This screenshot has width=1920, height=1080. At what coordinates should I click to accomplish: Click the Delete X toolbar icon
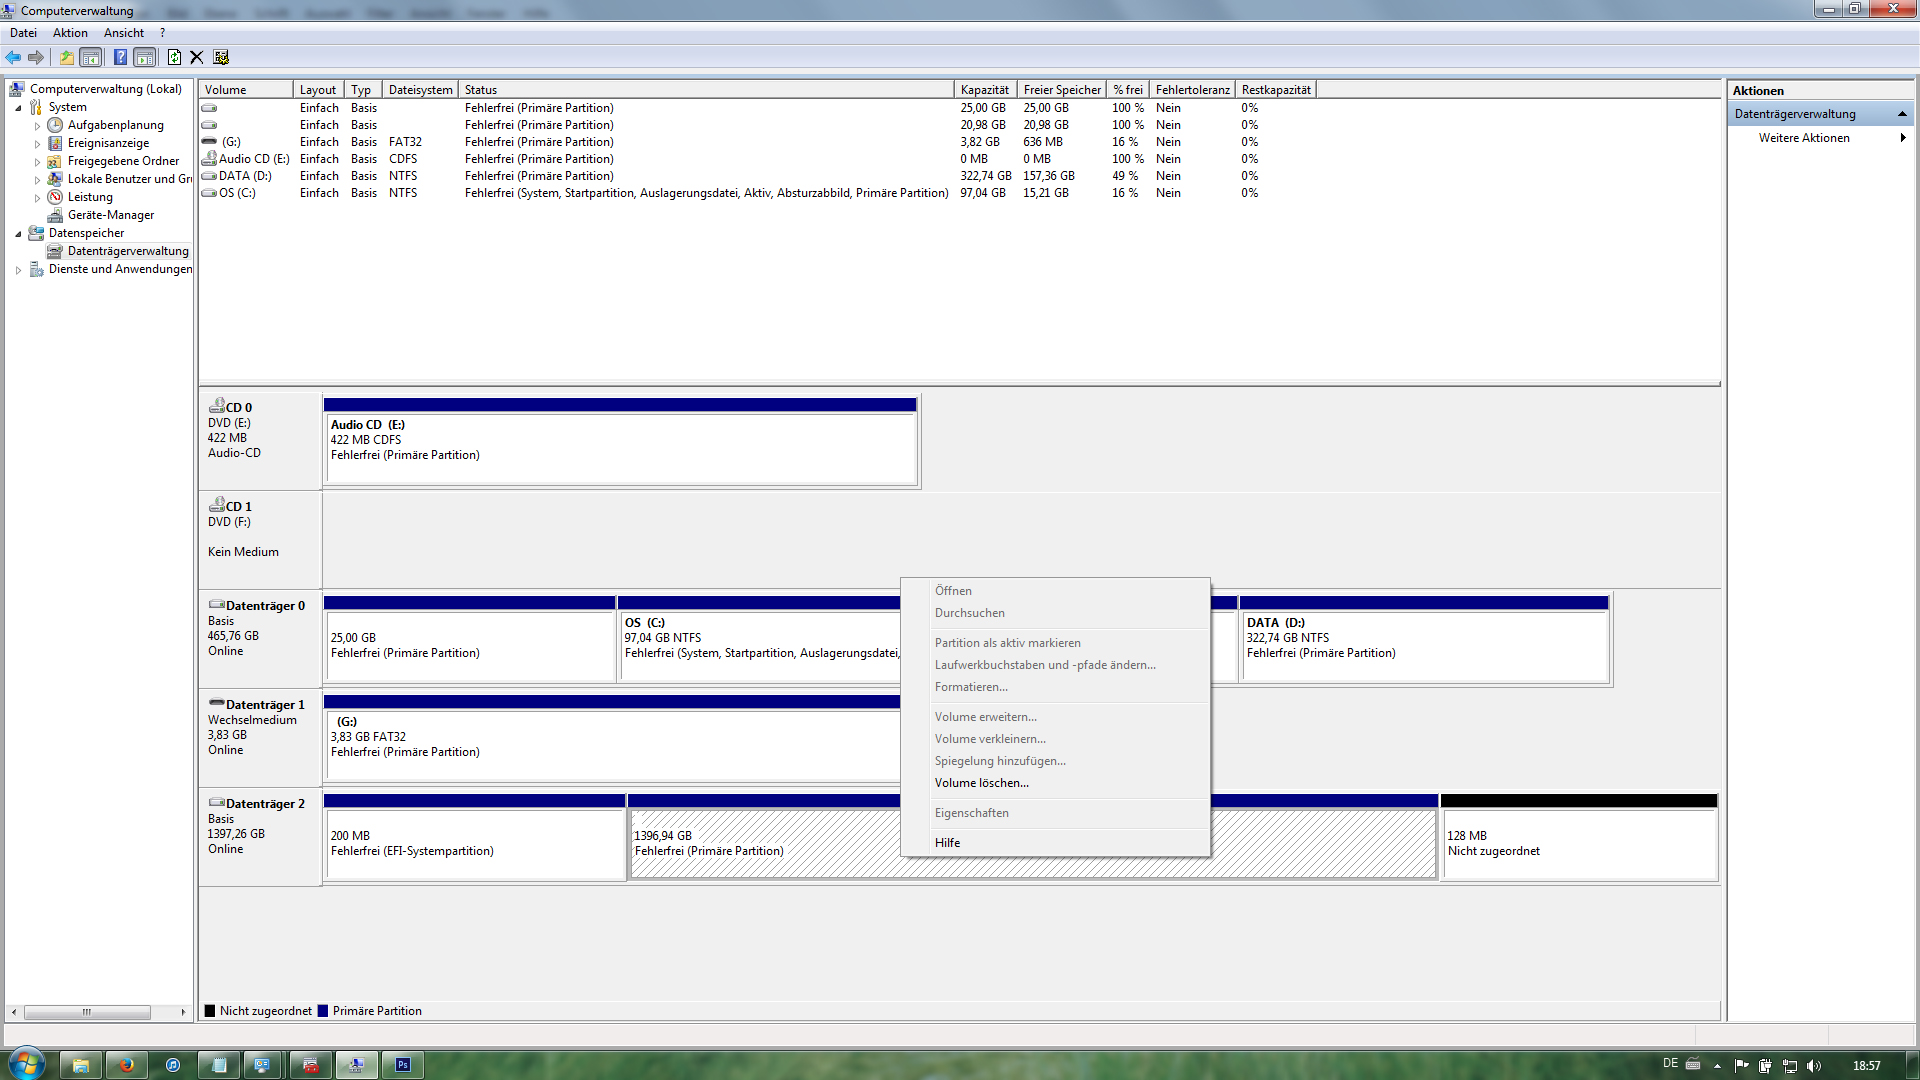(197, 57)
